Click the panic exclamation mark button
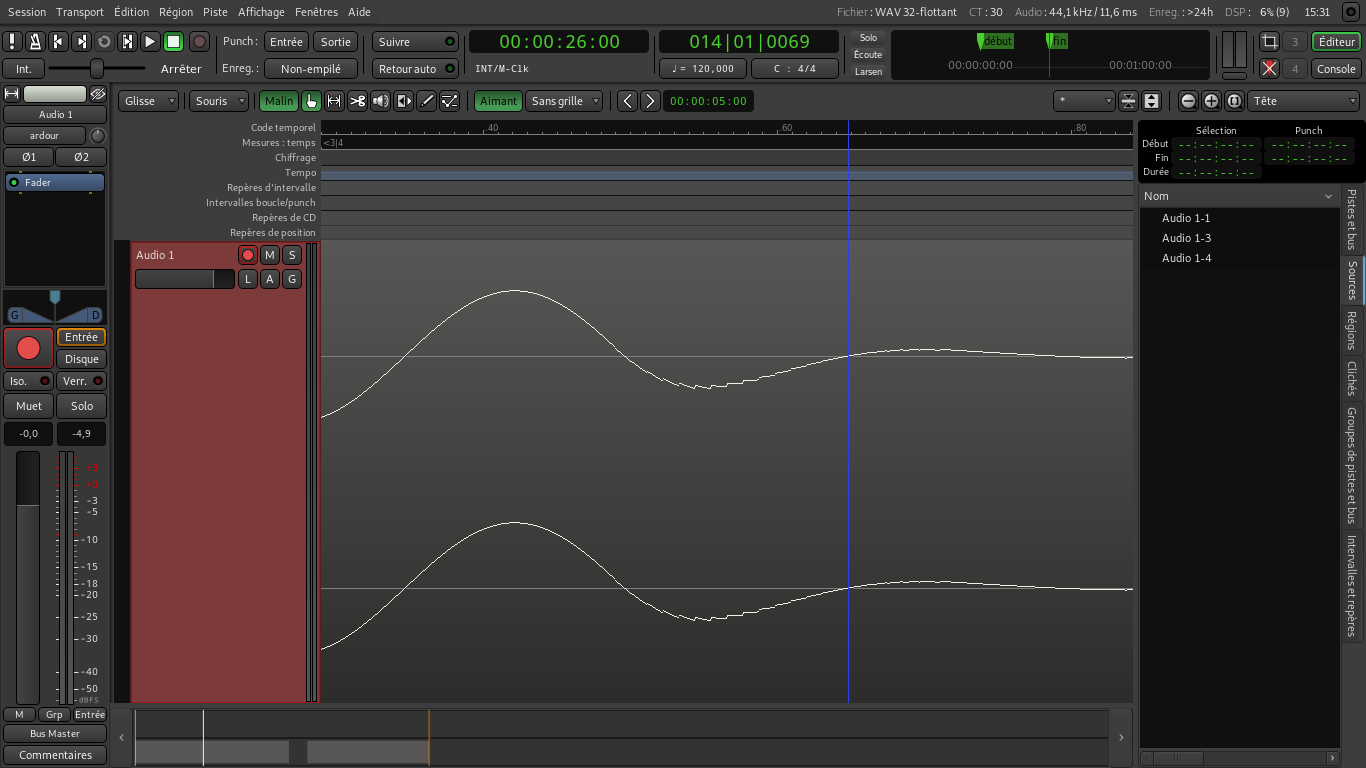 pos(12,41)
